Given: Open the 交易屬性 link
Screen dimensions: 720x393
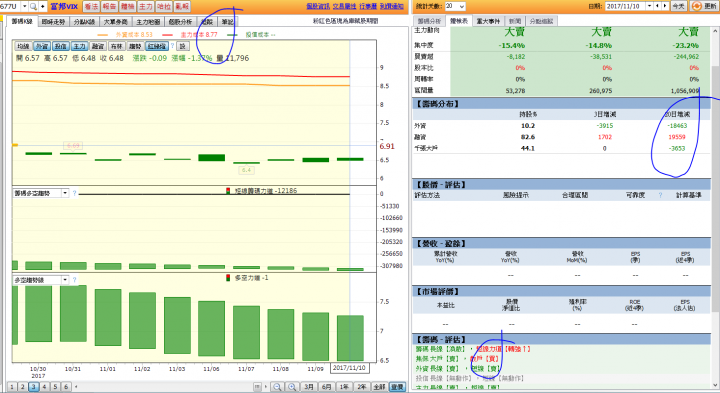Looking at the screenshot, I should [x=344, y=6].
